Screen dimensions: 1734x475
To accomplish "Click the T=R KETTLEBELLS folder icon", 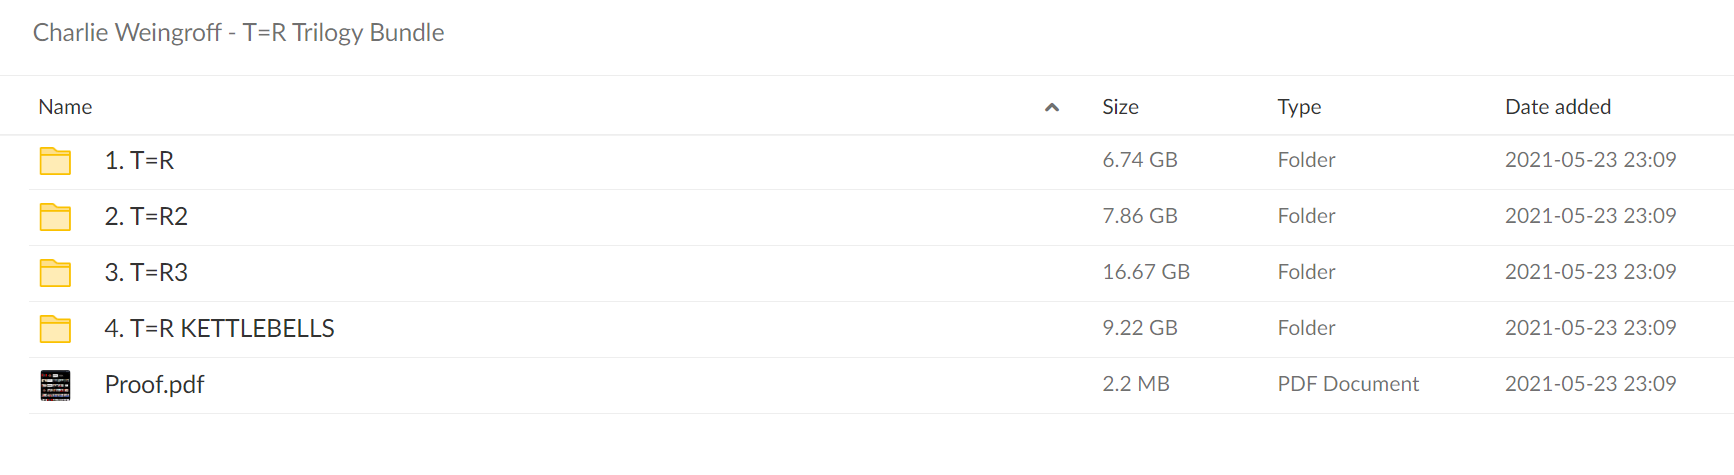I will tap(55, 329).
